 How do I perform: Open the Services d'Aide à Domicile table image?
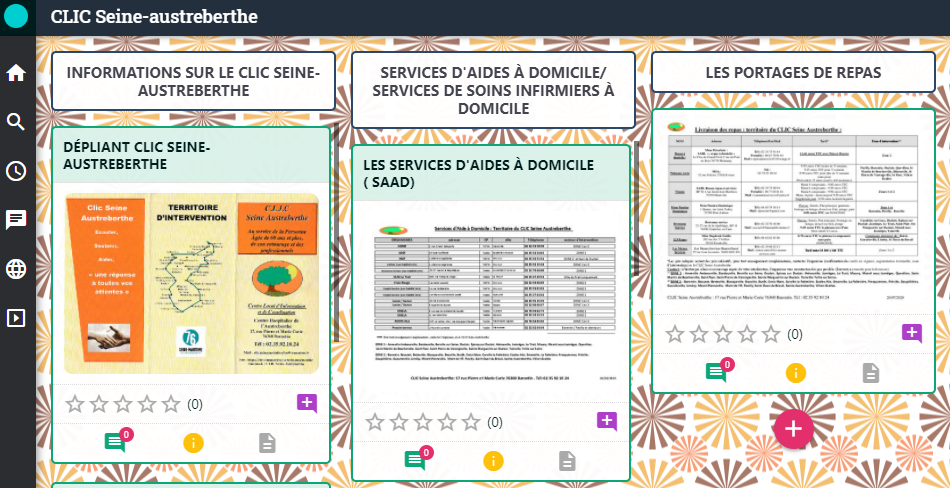(491, 300)
